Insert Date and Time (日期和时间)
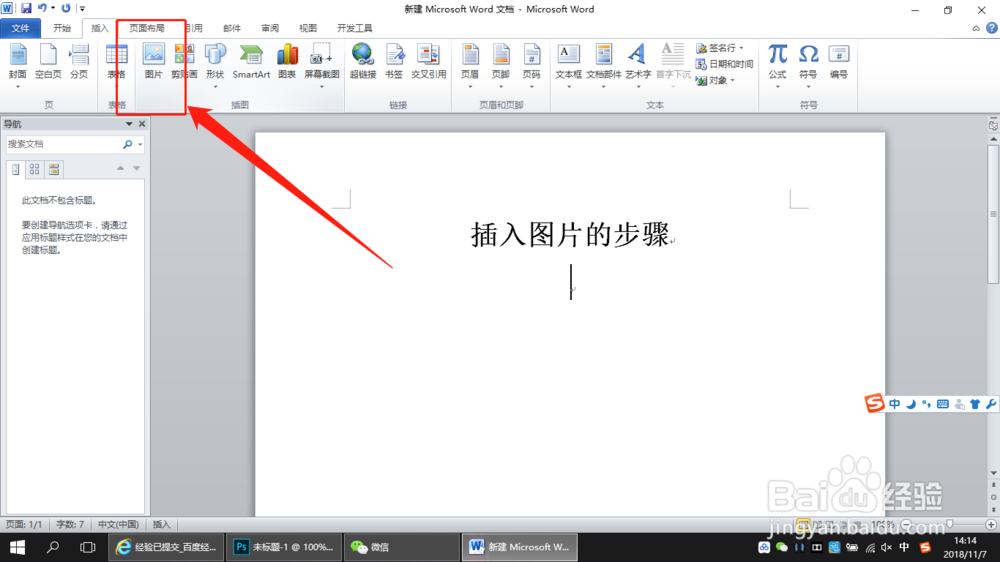Screen dimensions: 1000x562 (724, 64)
